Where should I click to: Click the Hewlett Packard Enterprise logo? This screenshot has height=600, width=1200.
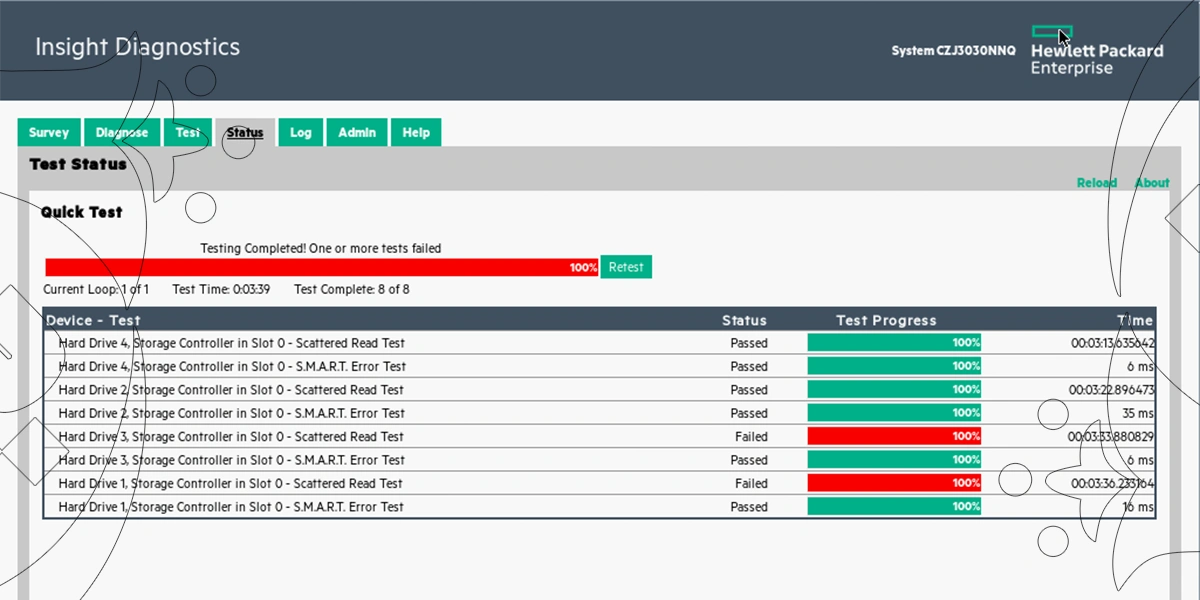[1096, 52]
